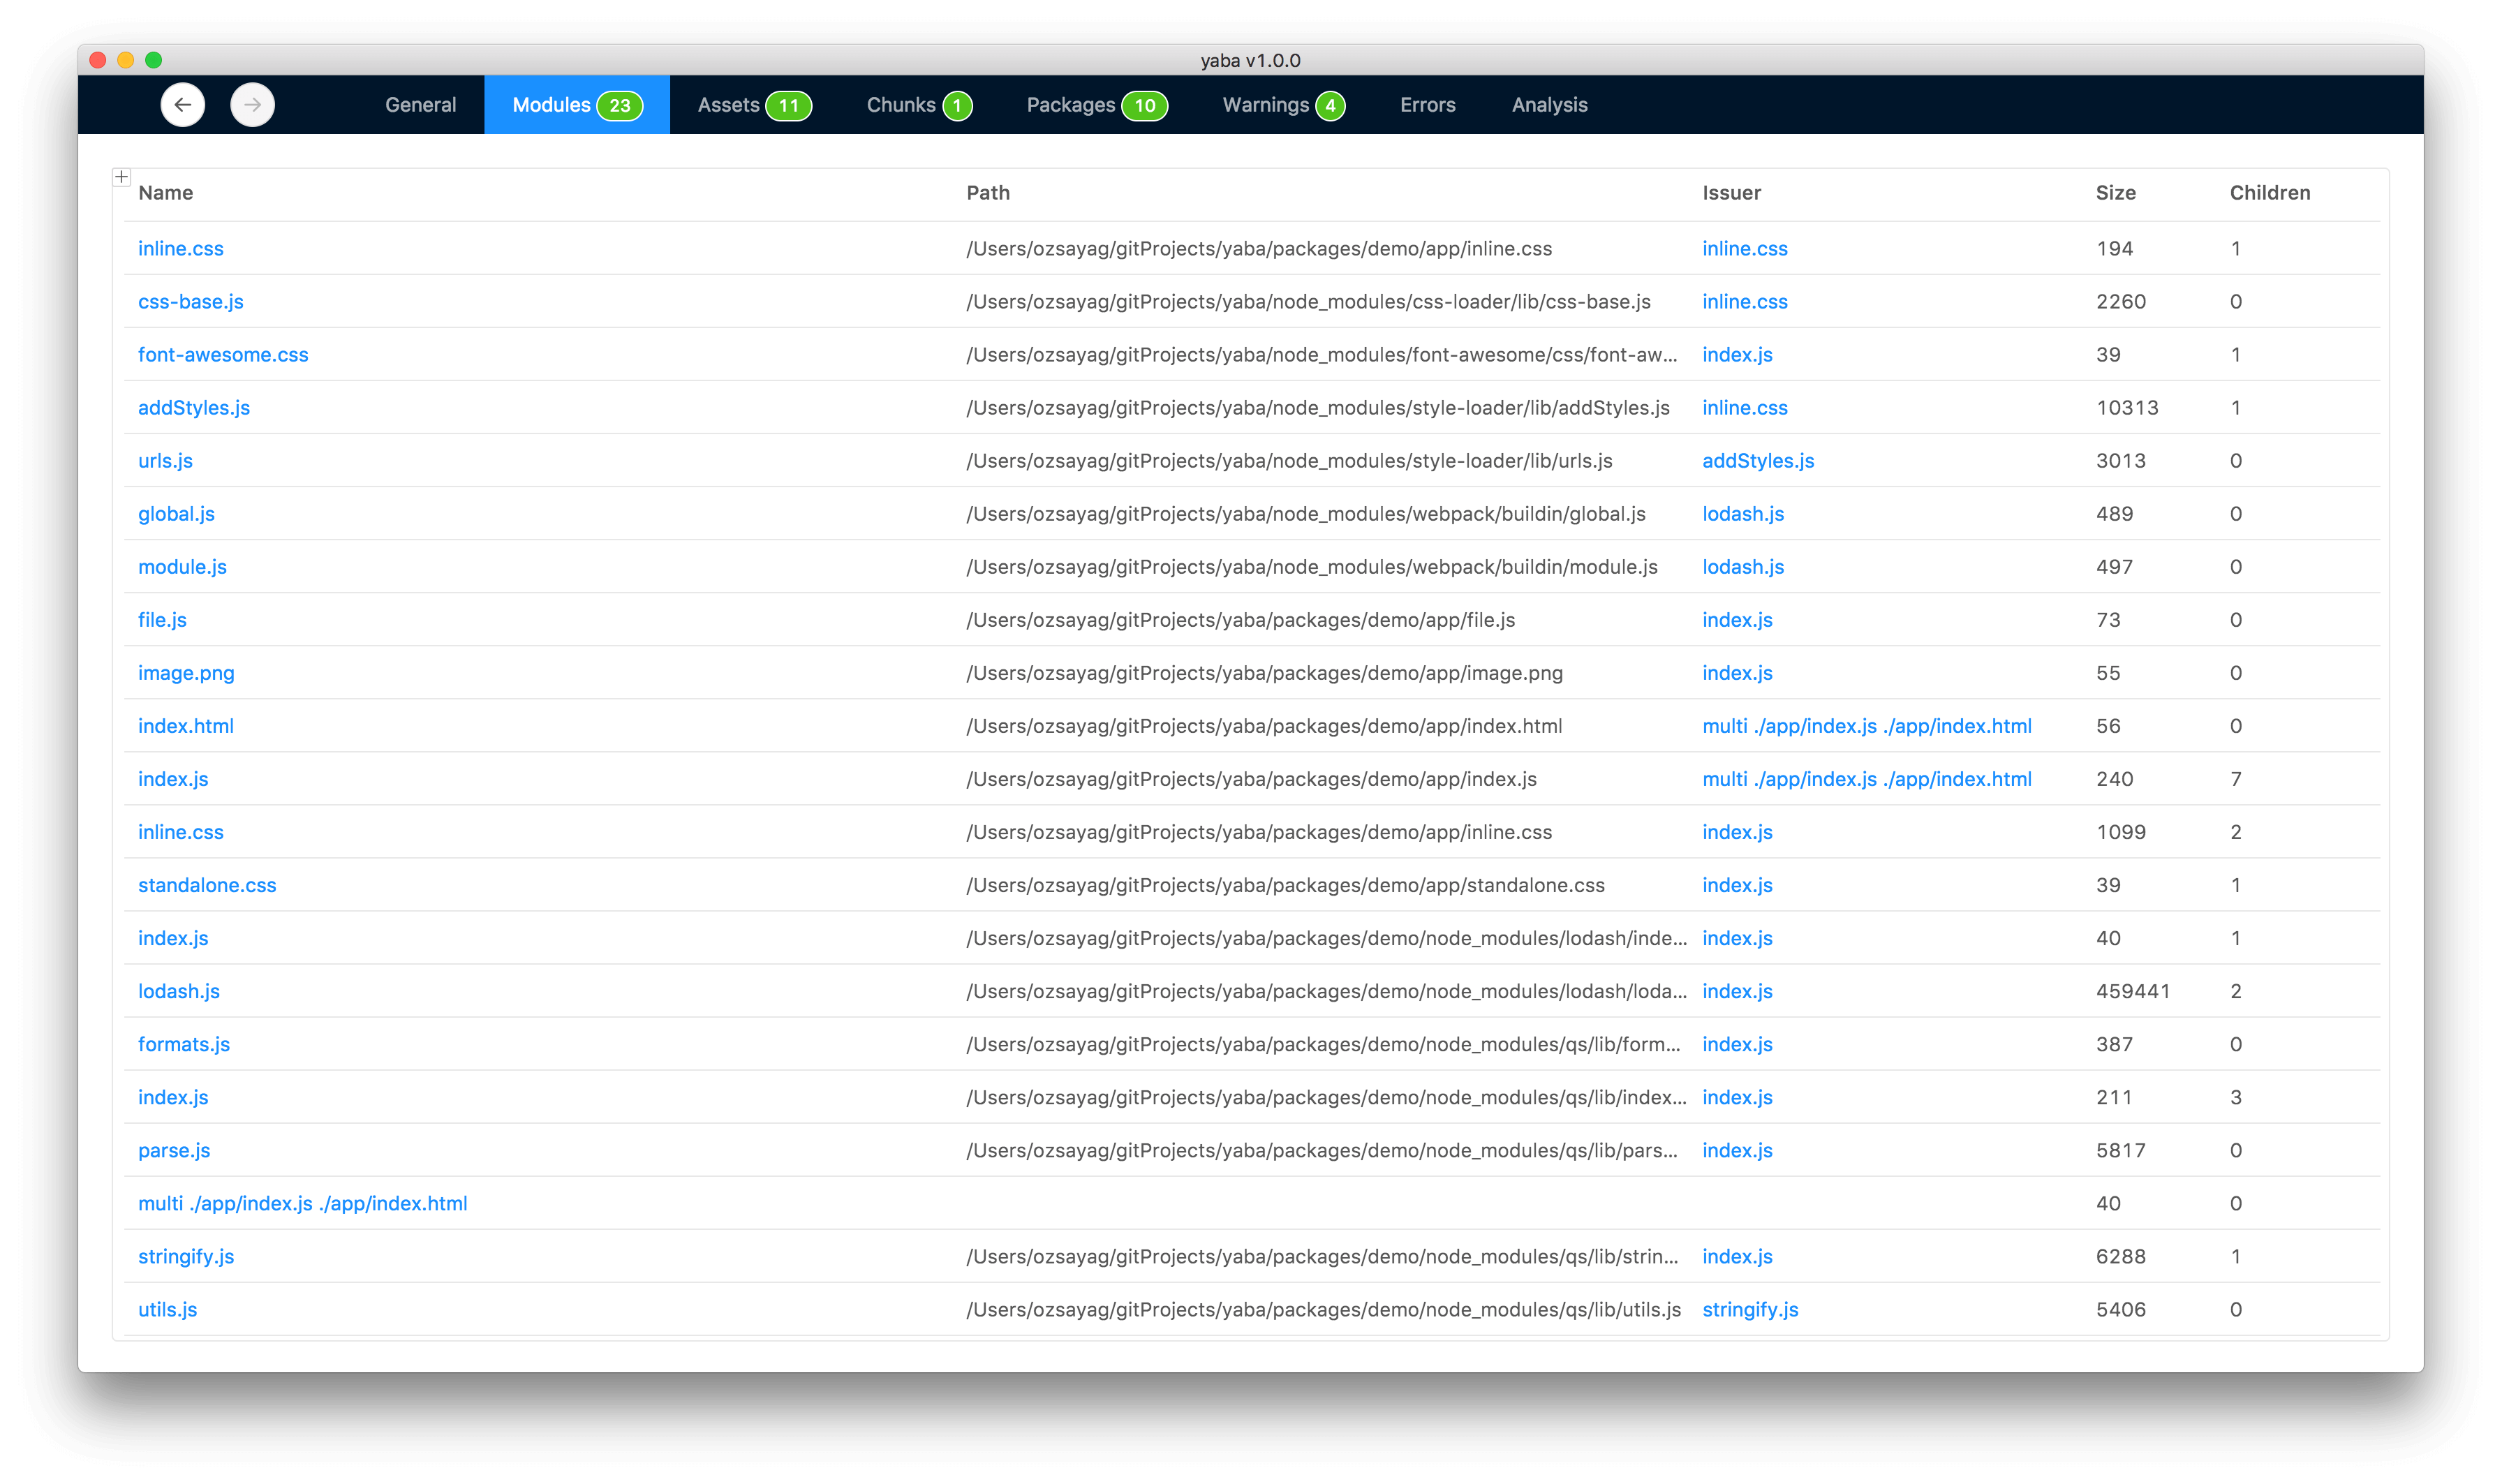Select the path of image.png
This screenshot has width=2502, height=1484.
click(1264, 673)
